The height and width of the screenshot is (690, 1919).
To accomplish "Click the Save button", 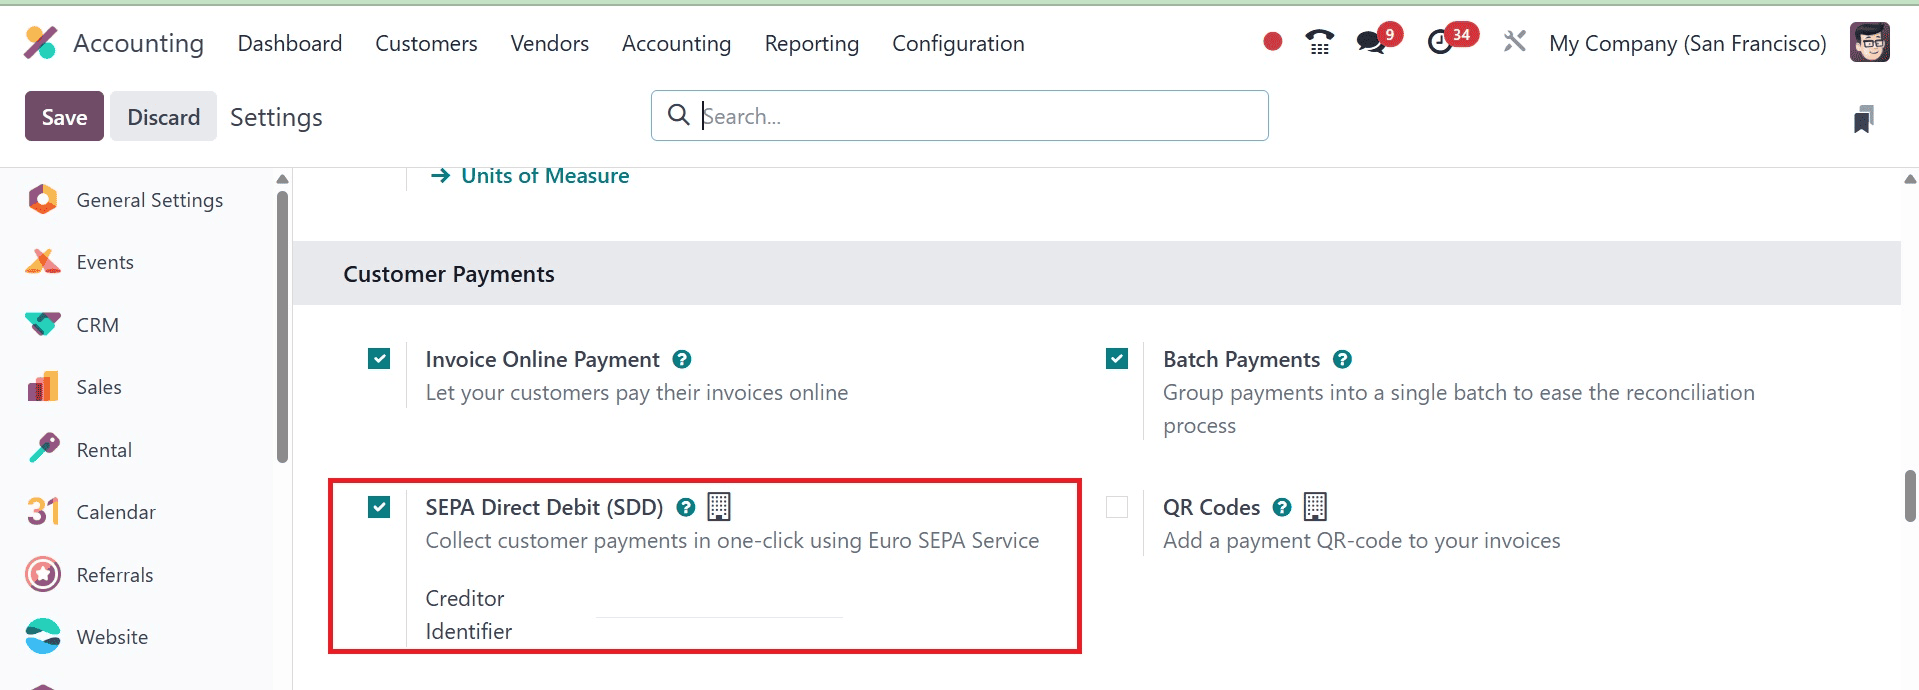I will pyautogui.click(x=64, y=116).
